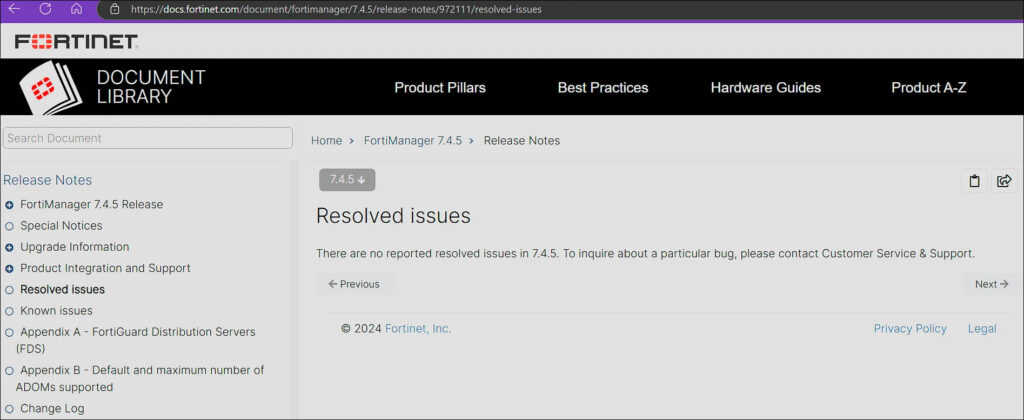Screen dimensions: 1024x420
Task: Click the Search Document field
Action: point(148,138)
